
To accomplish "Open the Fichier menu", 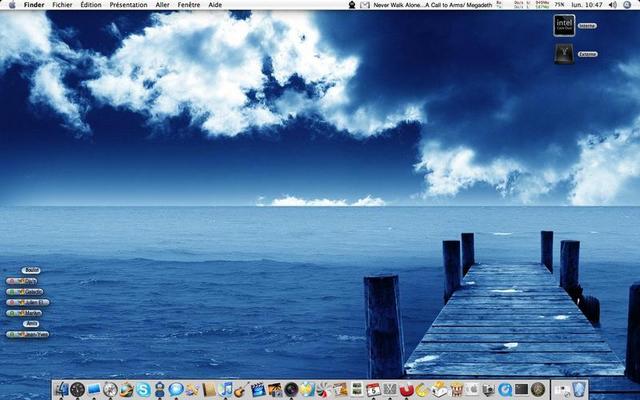I will [x=62, y=5].
